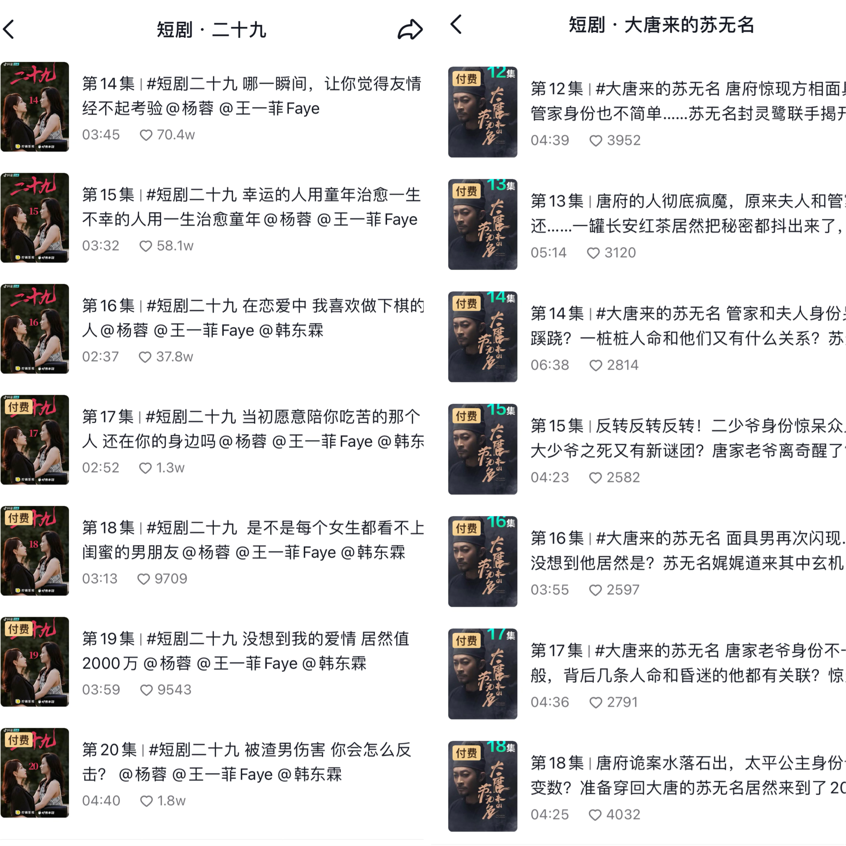Tap 付费 badge on 二十九 episode 17

click(x=18, y=407)
